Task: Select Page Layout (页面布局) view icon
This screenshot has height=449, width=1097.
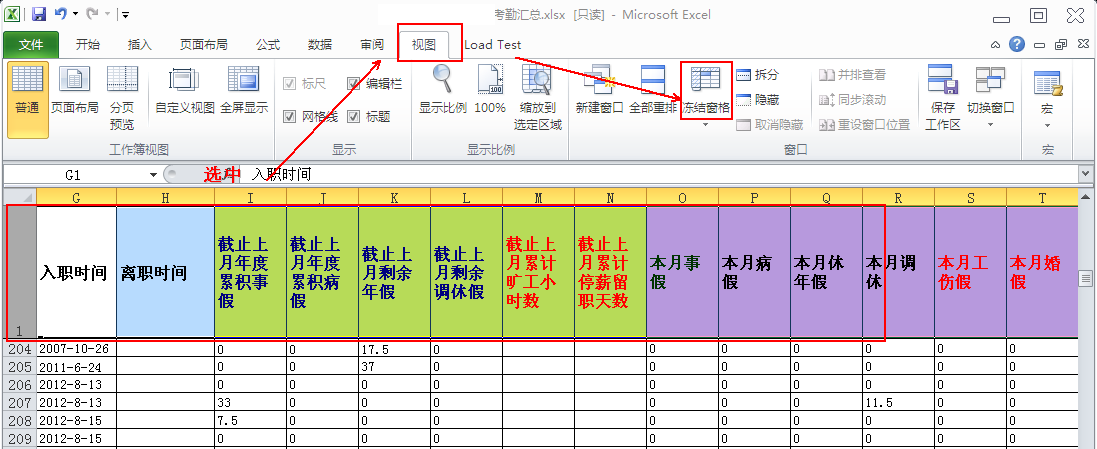Action: click(75, 82)
